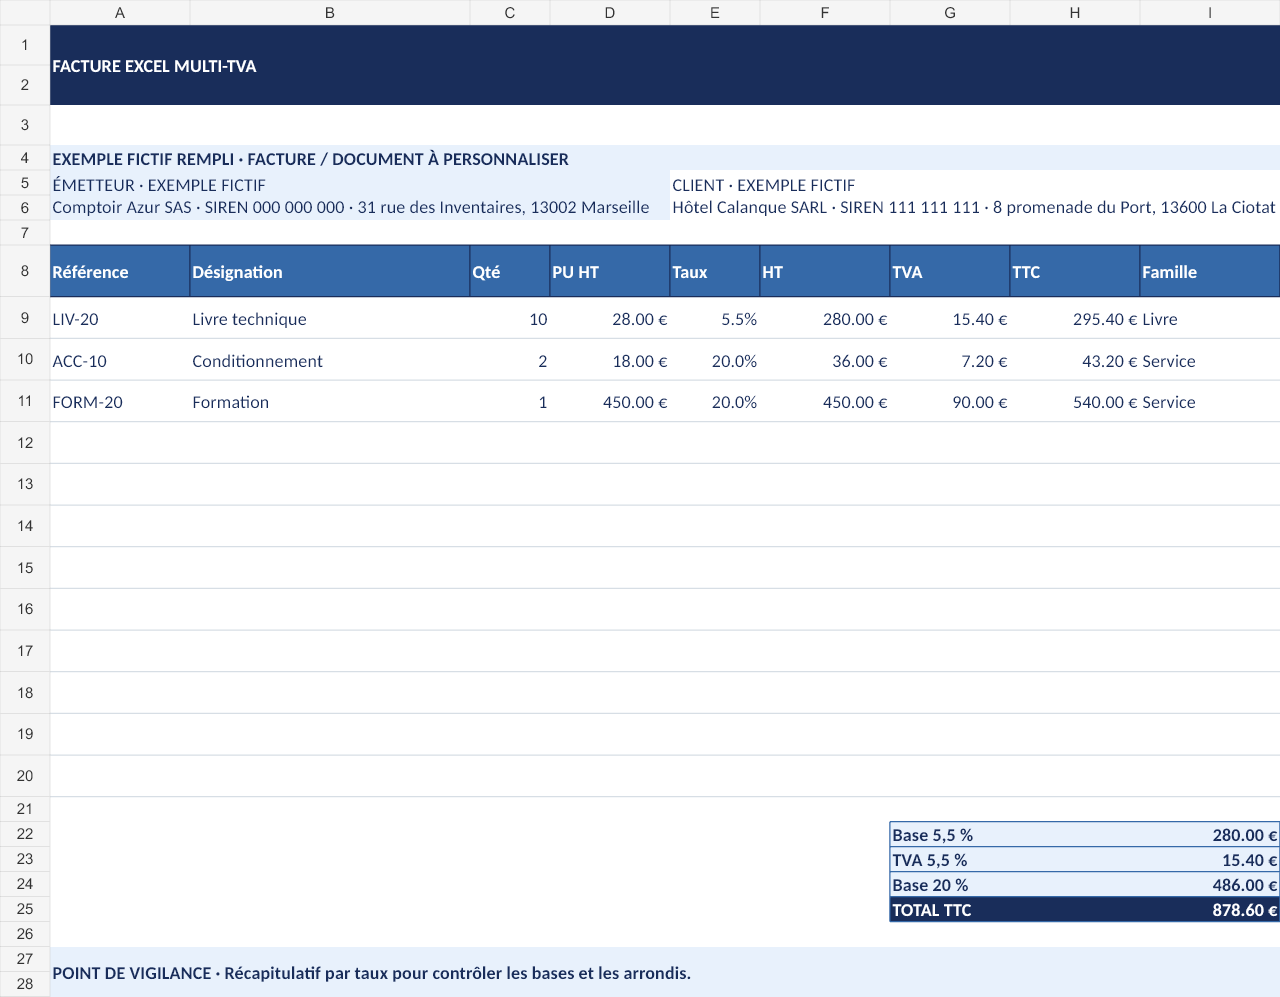This screenshot has height=997, width=1280.
Task: Click the quantity 10 cell
Action: 510,319
